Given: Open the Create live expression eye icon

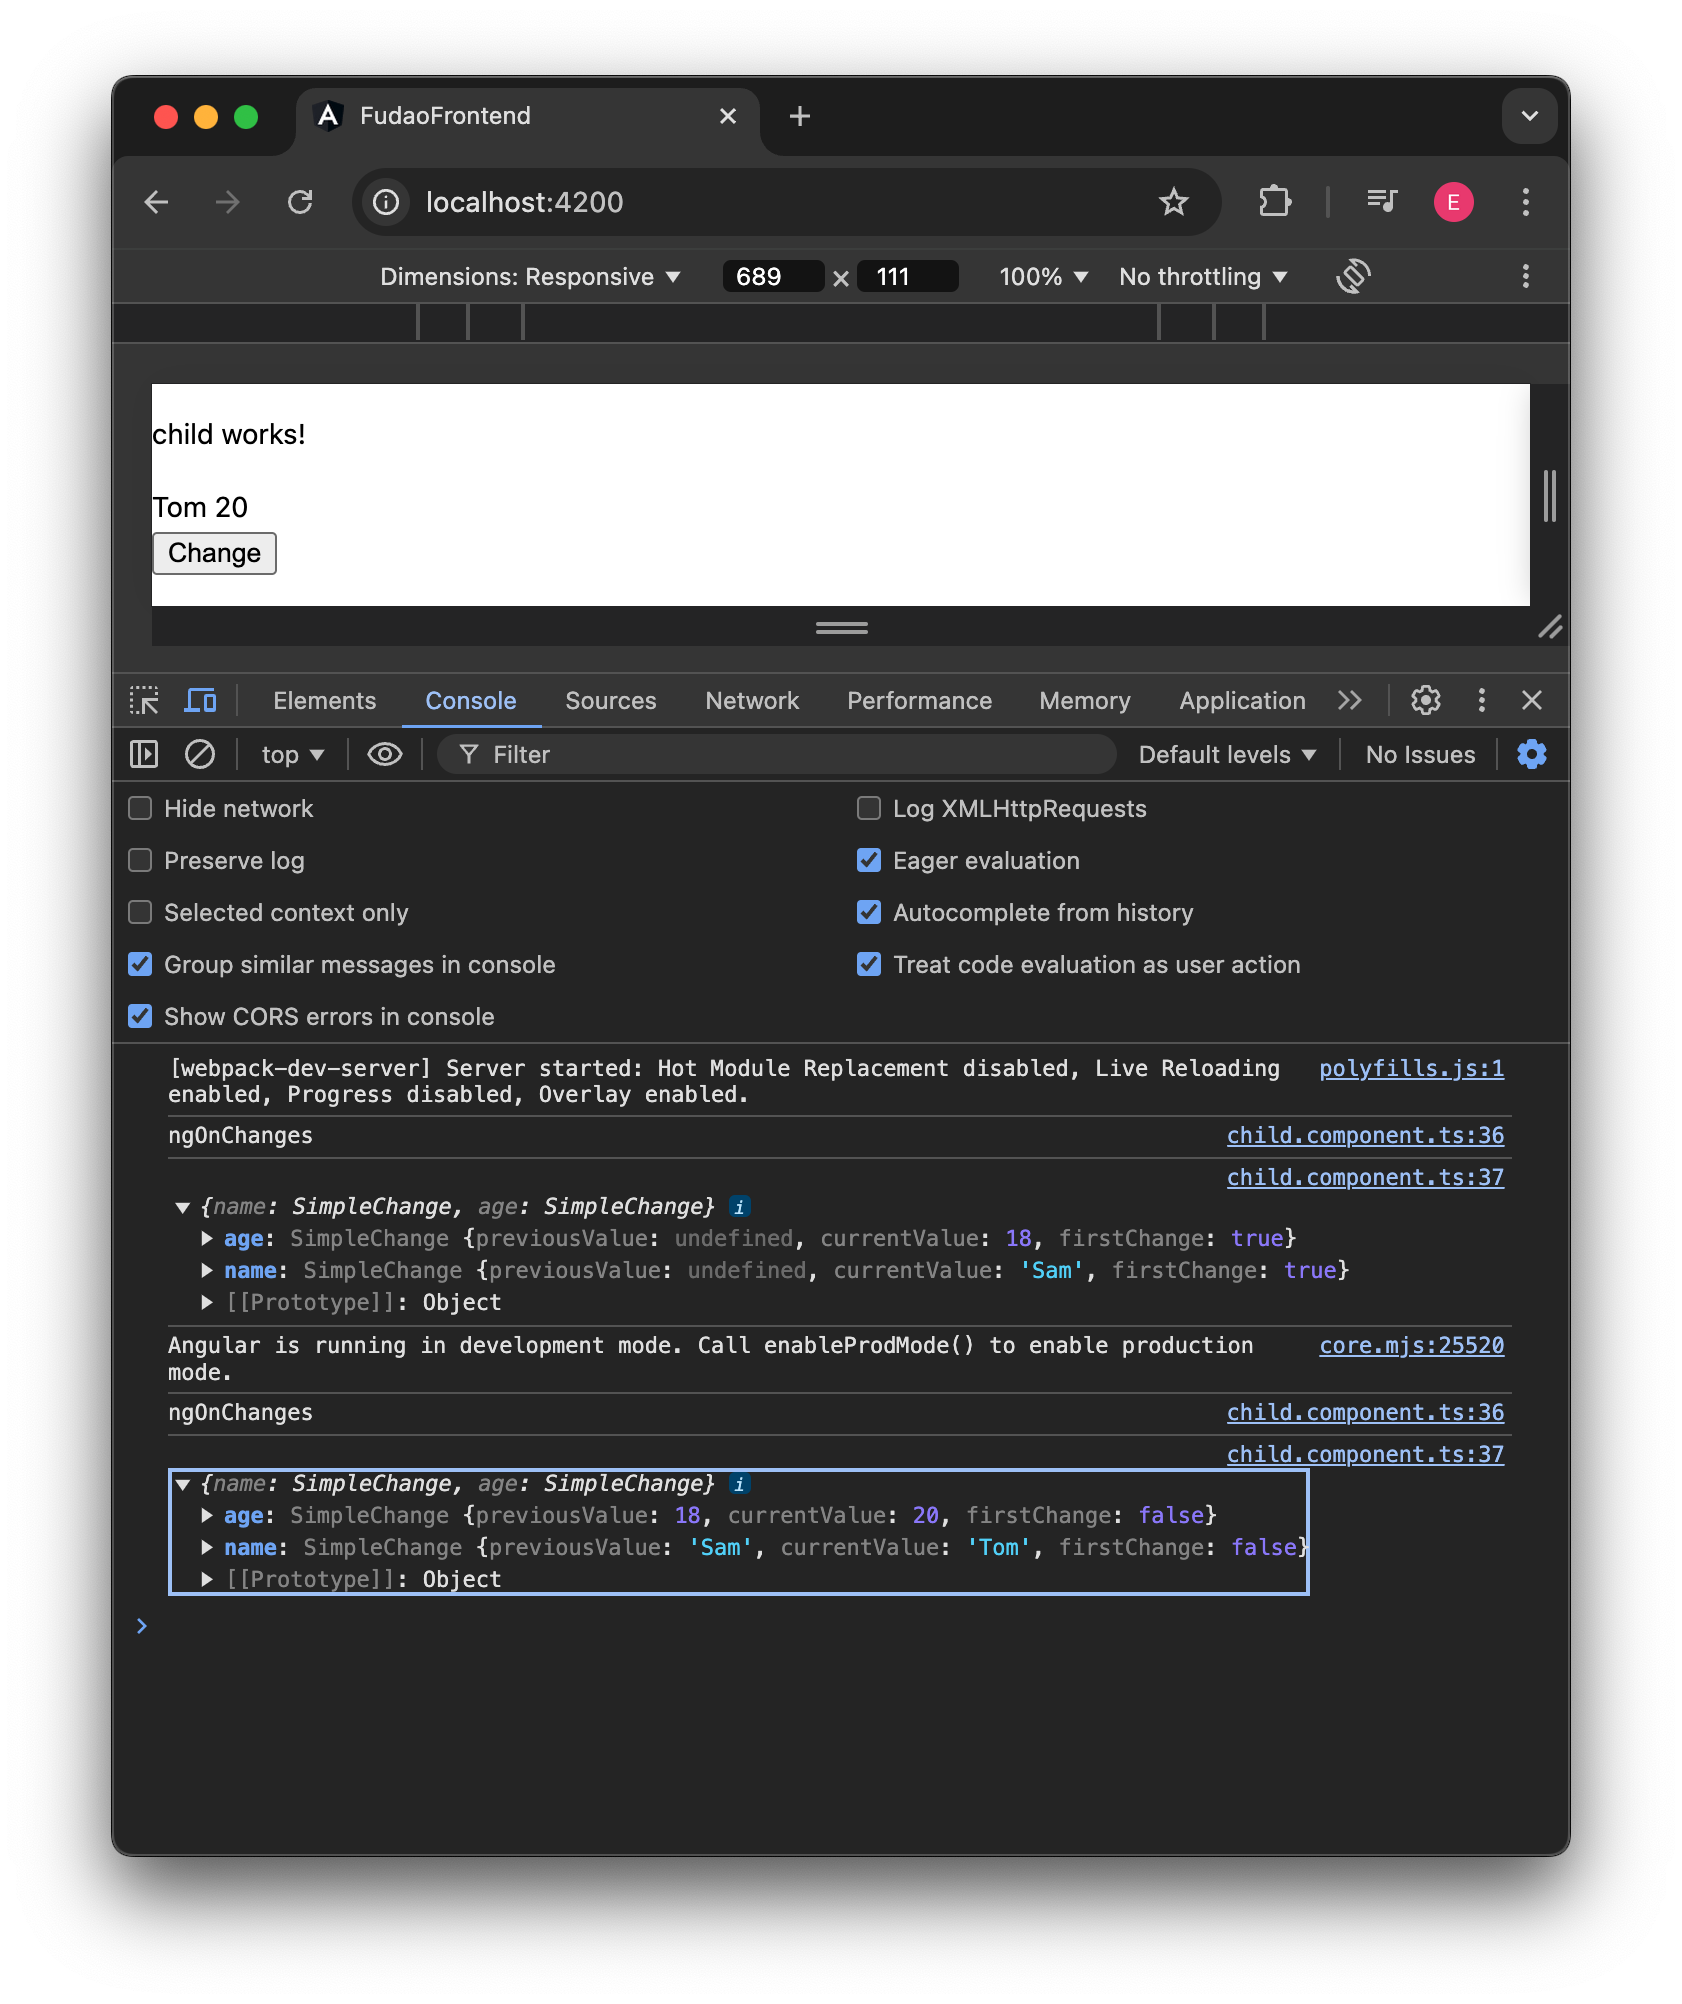Looking at the screenshot, I should pyautogui.click(x=384, y=754).
